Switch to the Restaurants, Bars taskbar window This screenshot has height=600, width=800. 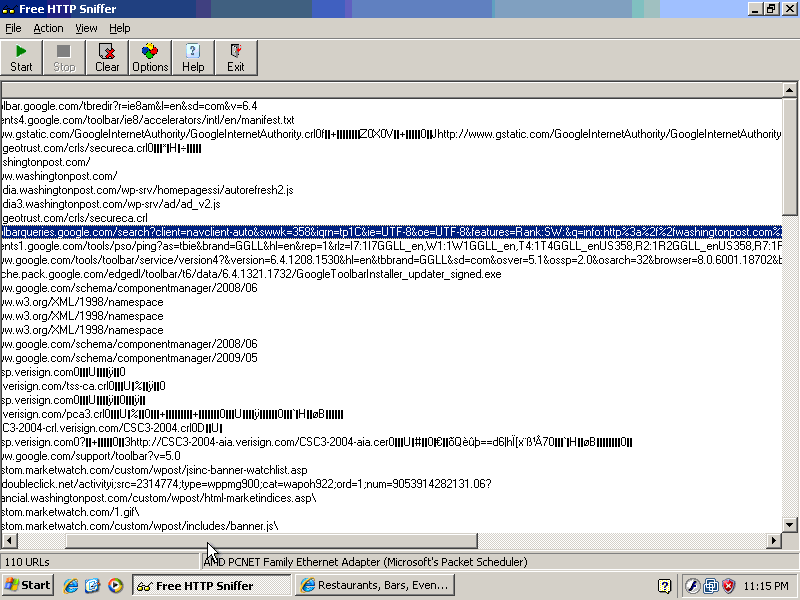pos(374,586)
